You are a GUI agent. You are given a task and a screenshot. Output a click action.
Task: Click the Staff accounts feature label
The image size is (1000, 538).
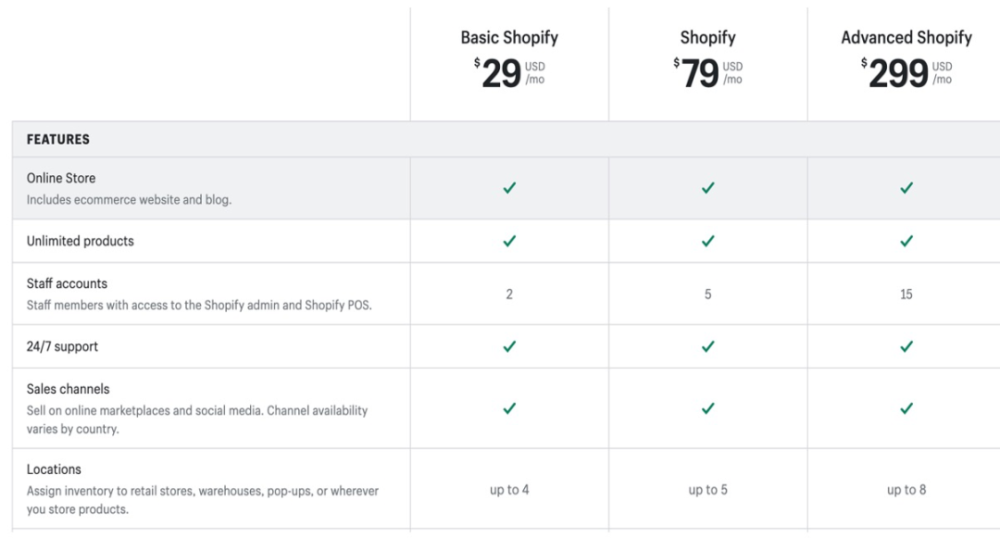67,284
